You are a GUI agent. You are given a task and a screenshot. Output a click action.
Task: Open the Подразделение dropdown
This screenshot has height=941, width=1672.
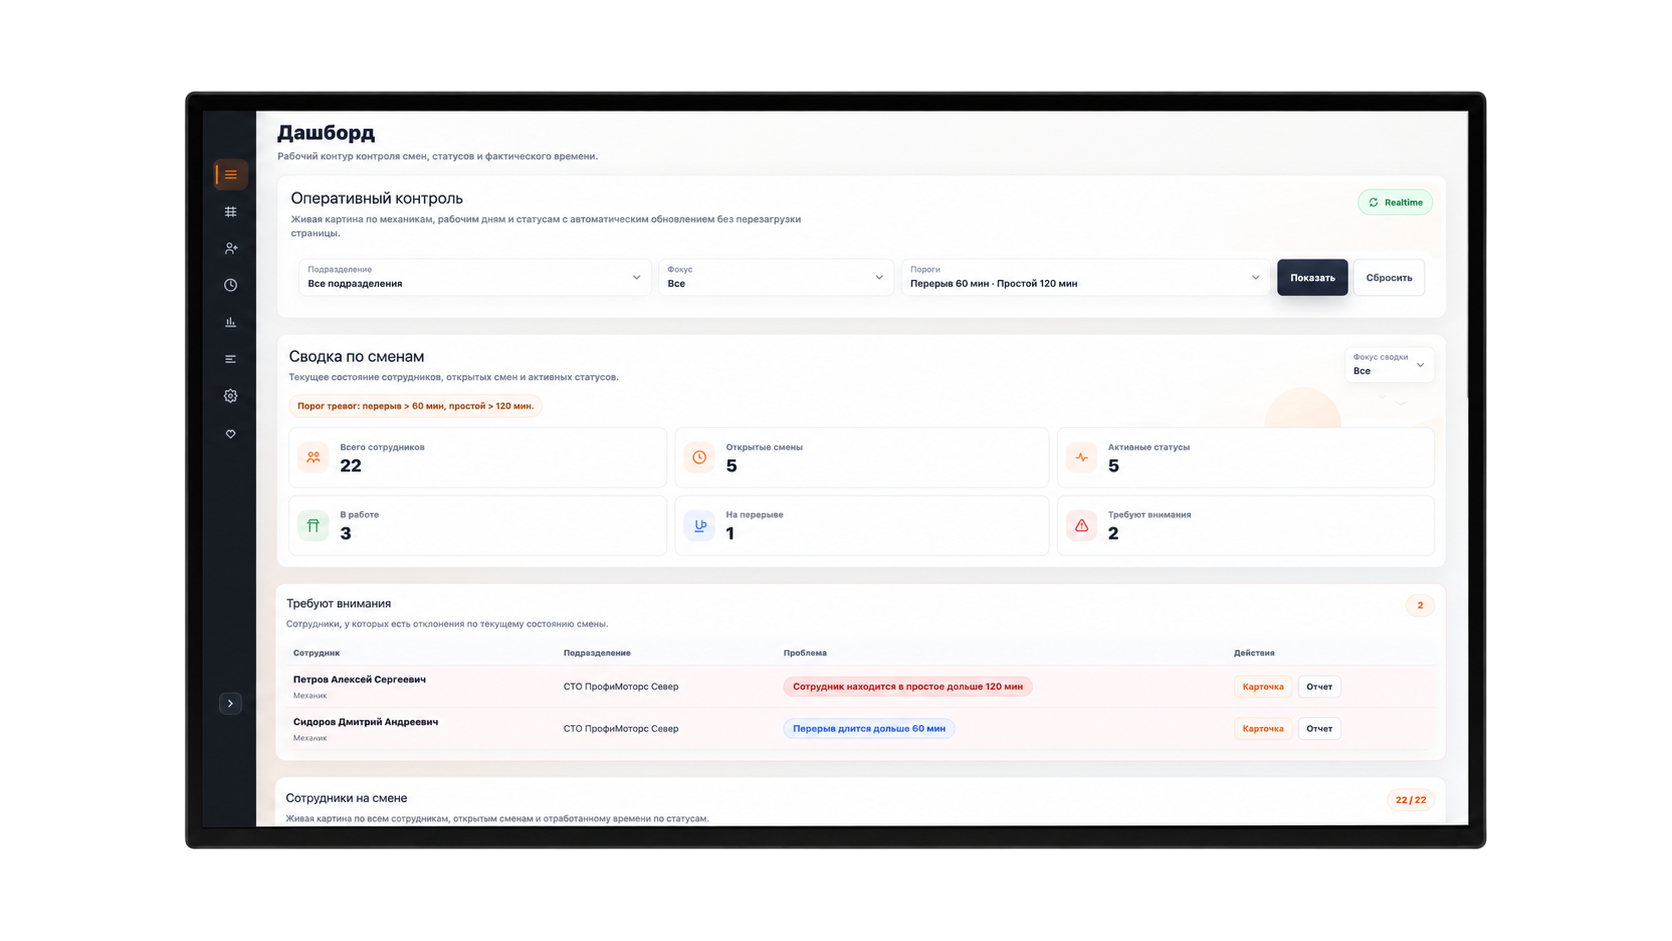click(474, 277)
